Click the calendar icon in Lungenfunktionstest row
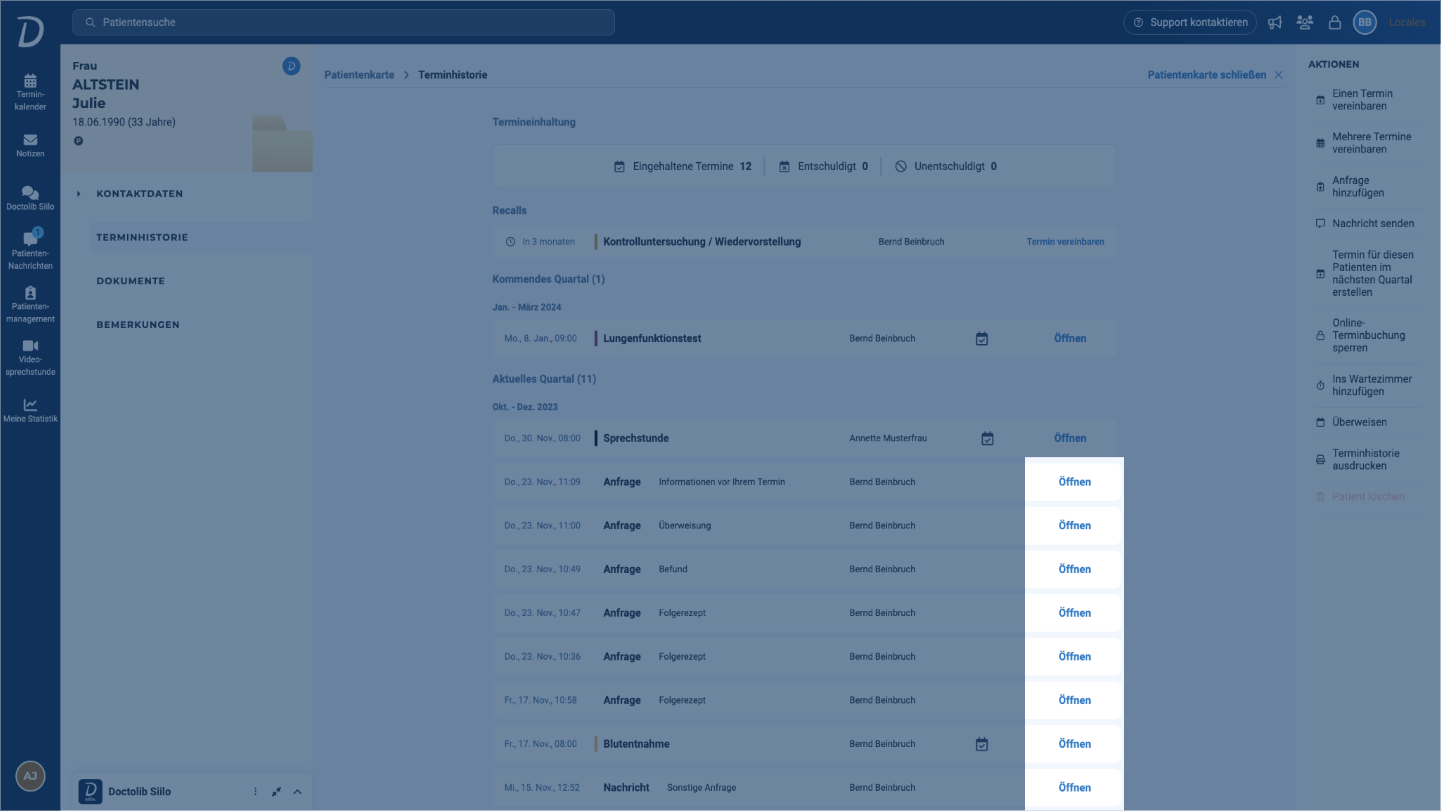The image size is (1442, 812). click(x=982, y=339)
